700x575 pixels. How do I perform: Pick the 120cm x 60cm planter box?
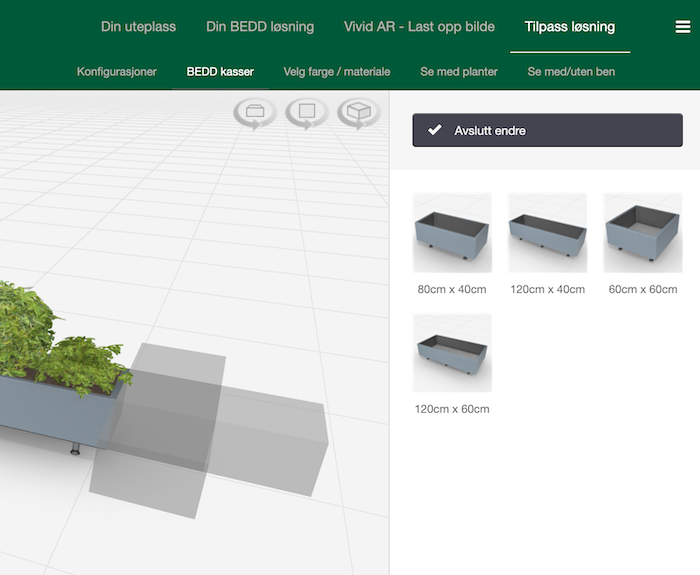(452, 353)
